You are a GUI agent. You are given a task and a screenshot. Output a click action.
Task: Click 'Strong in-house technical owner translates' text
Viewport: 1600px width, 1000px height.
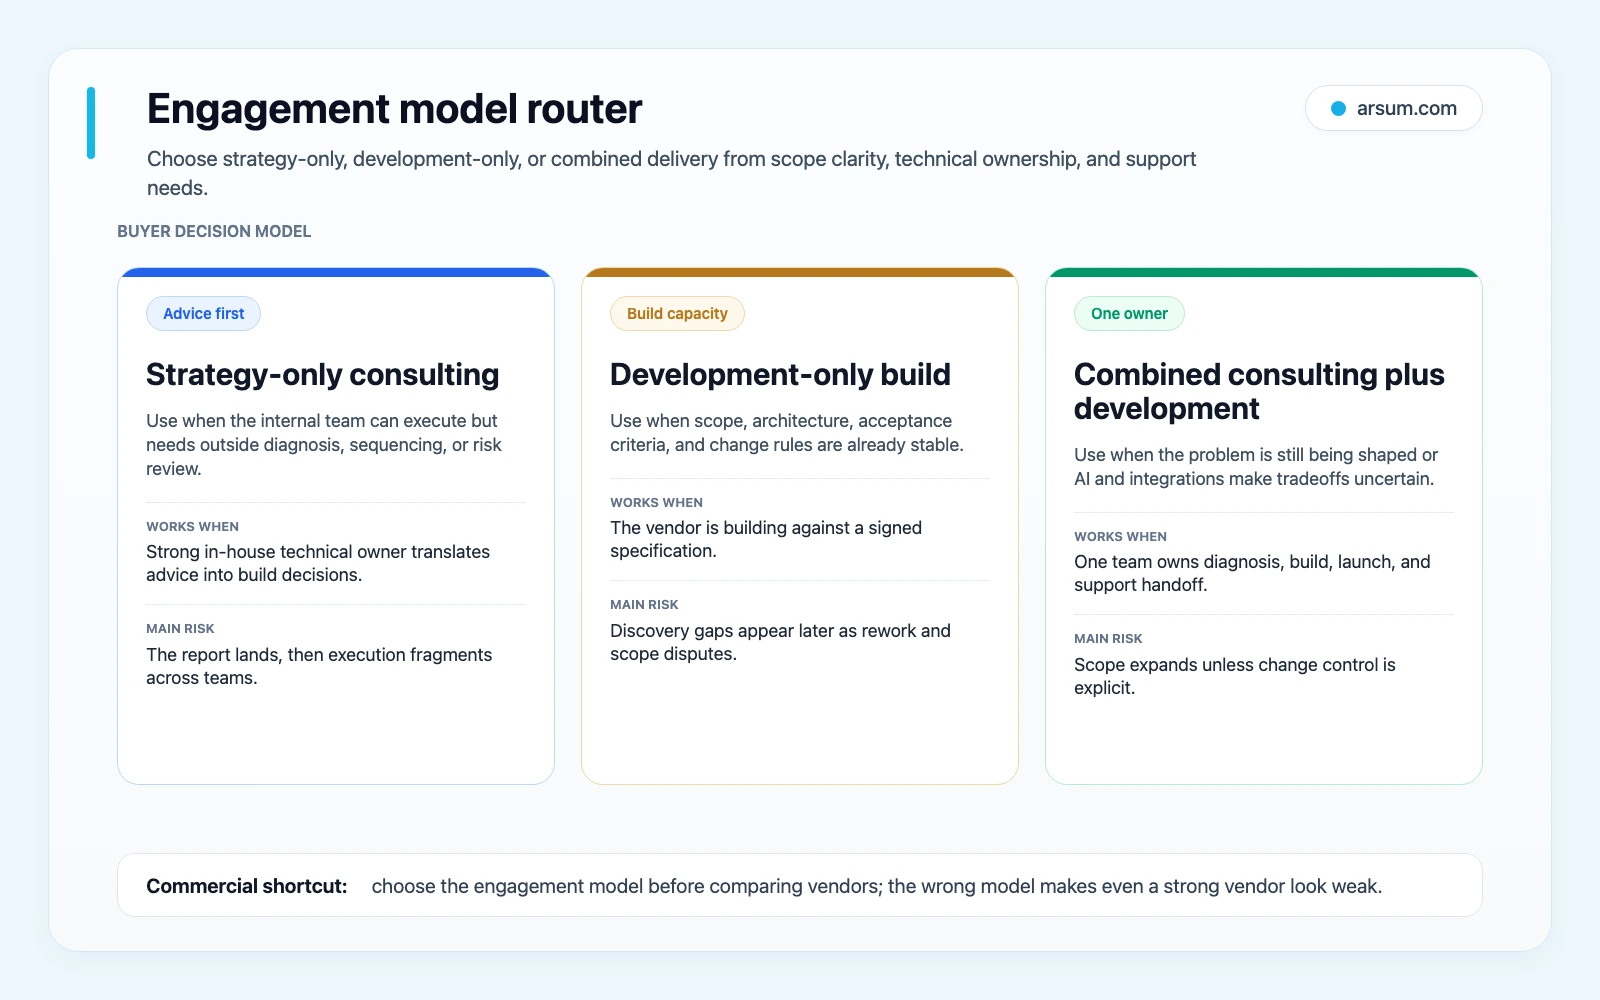[x=318, y=563]
